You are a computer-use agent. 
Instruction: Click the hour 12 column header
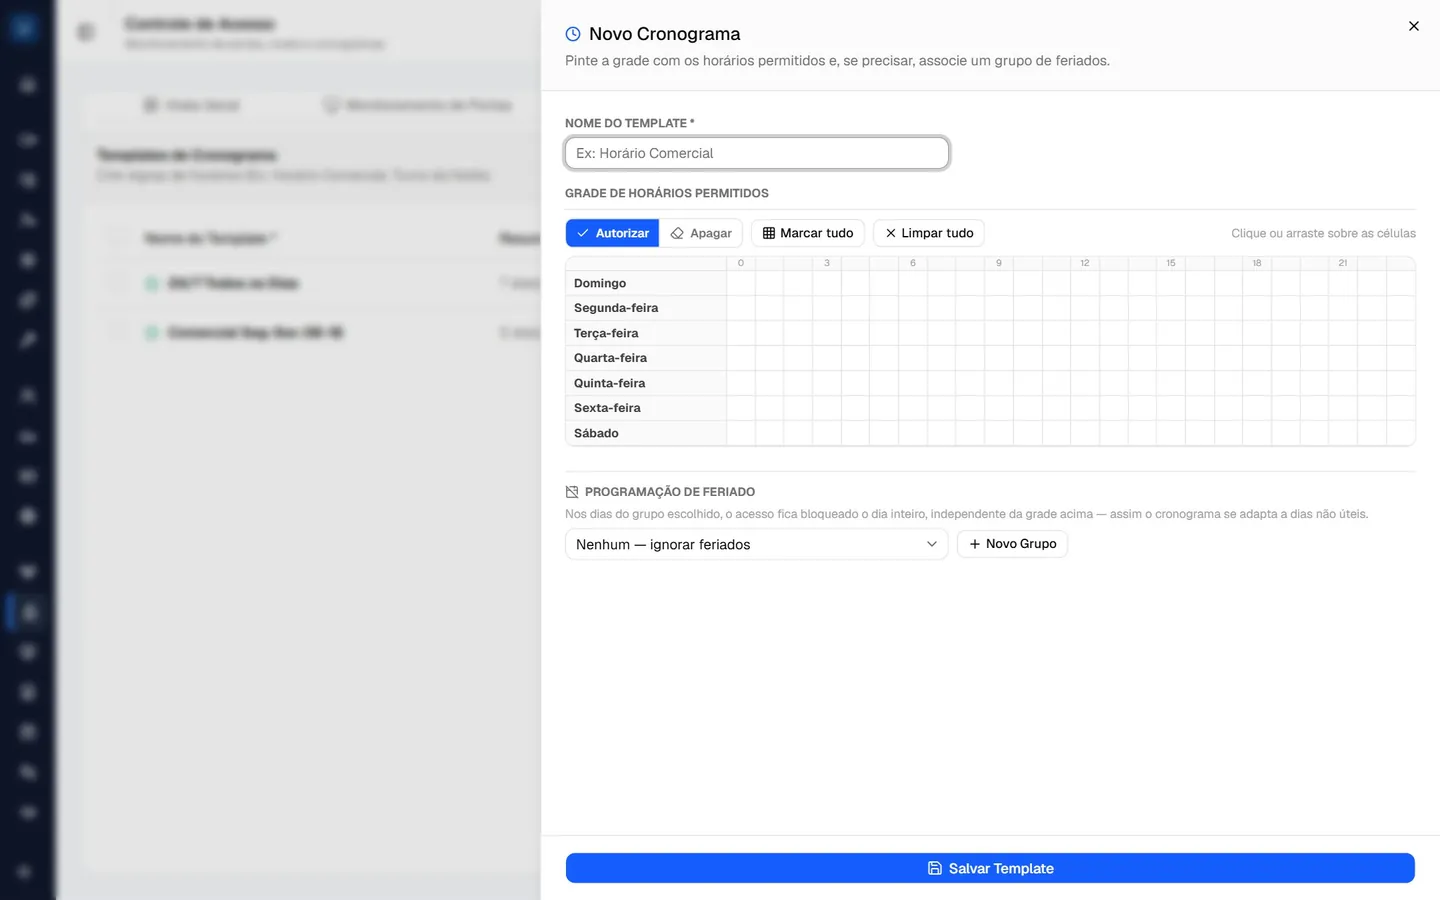1085,263
